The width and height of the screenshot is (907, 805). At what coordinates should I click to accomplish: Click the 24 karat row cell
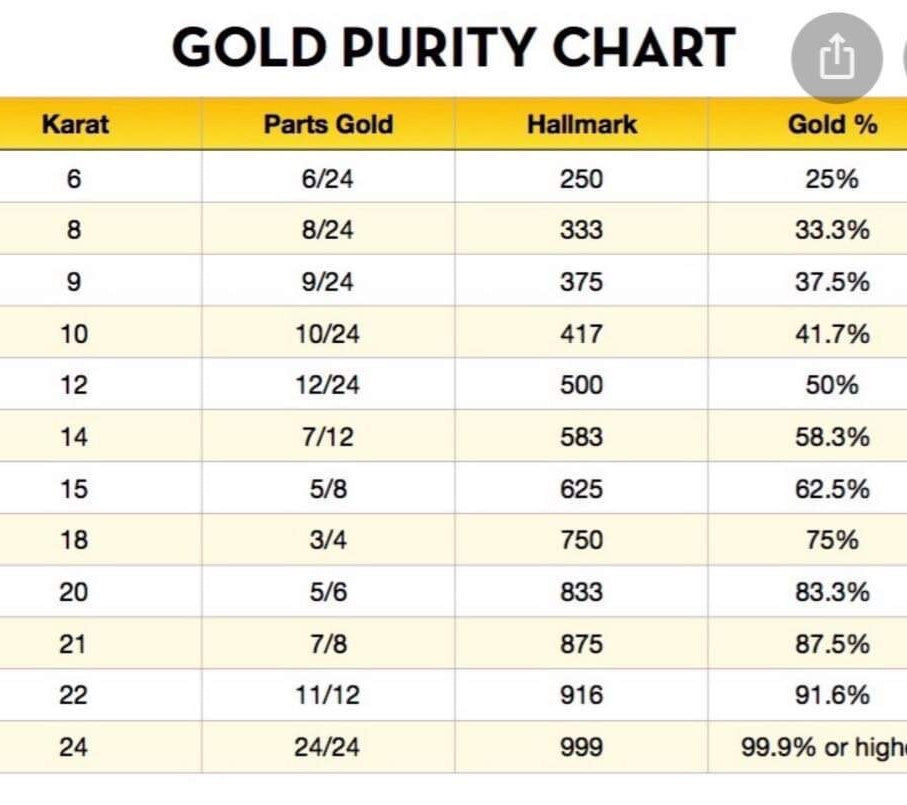(x=73, y=747)
